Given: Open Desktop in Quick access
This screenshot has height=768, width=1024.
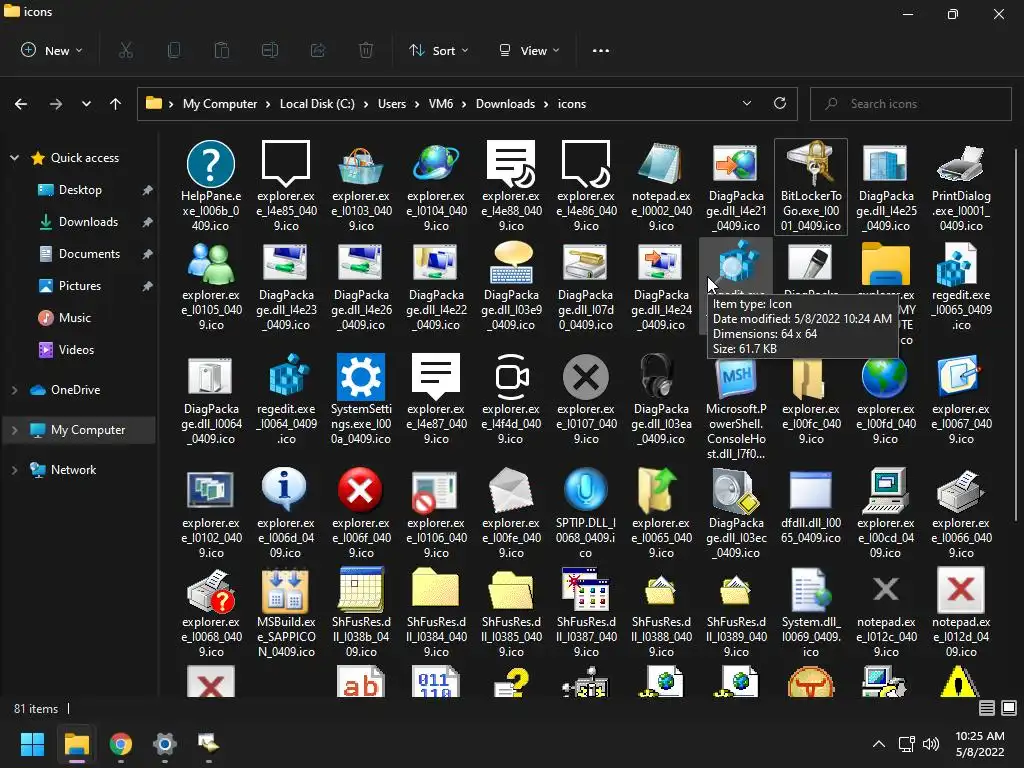Looking at the screenshot, I should coord(80,189).
